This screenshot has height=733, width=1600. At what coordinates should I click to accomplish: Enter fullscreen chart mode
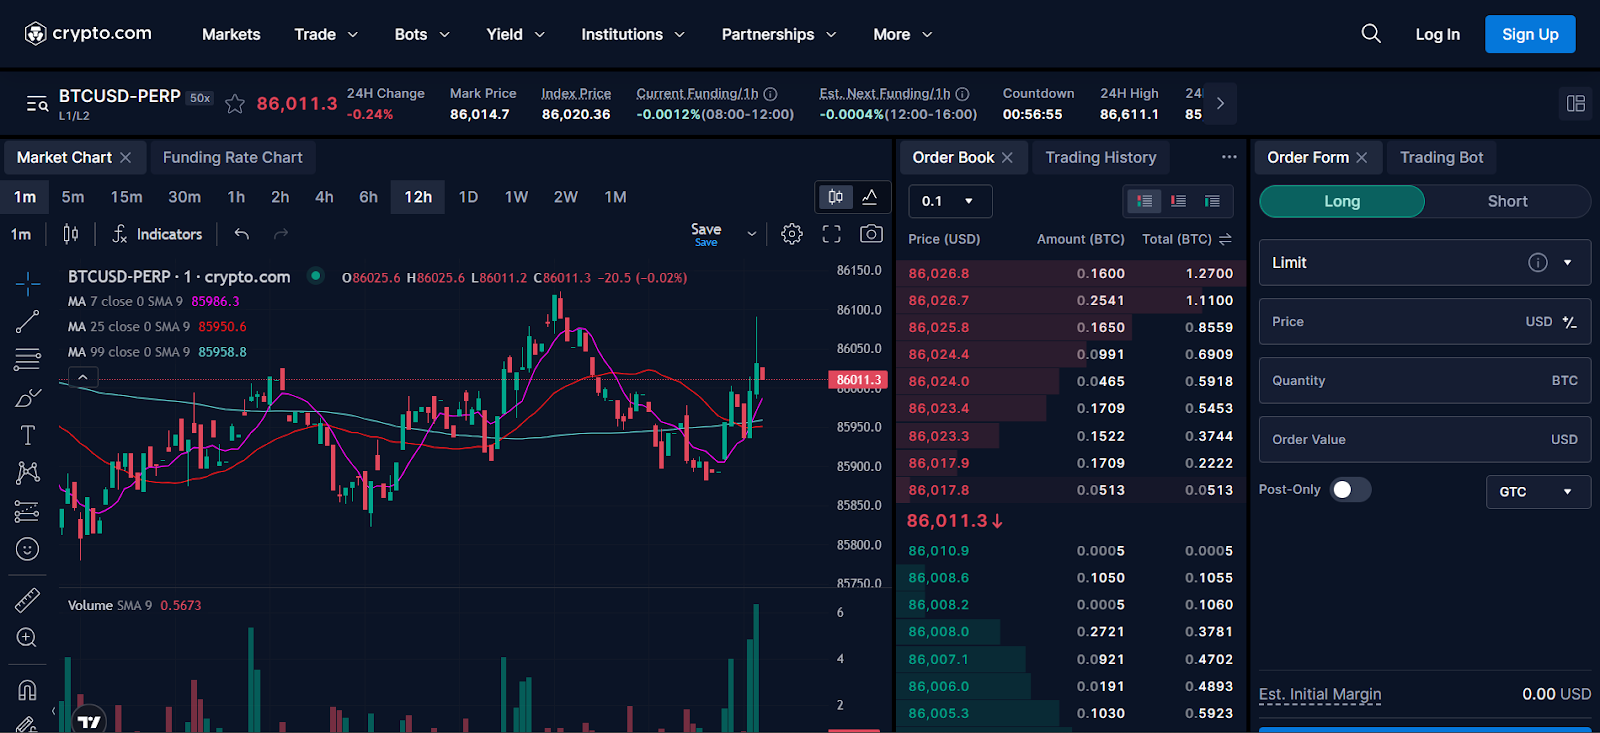[831, 234]
